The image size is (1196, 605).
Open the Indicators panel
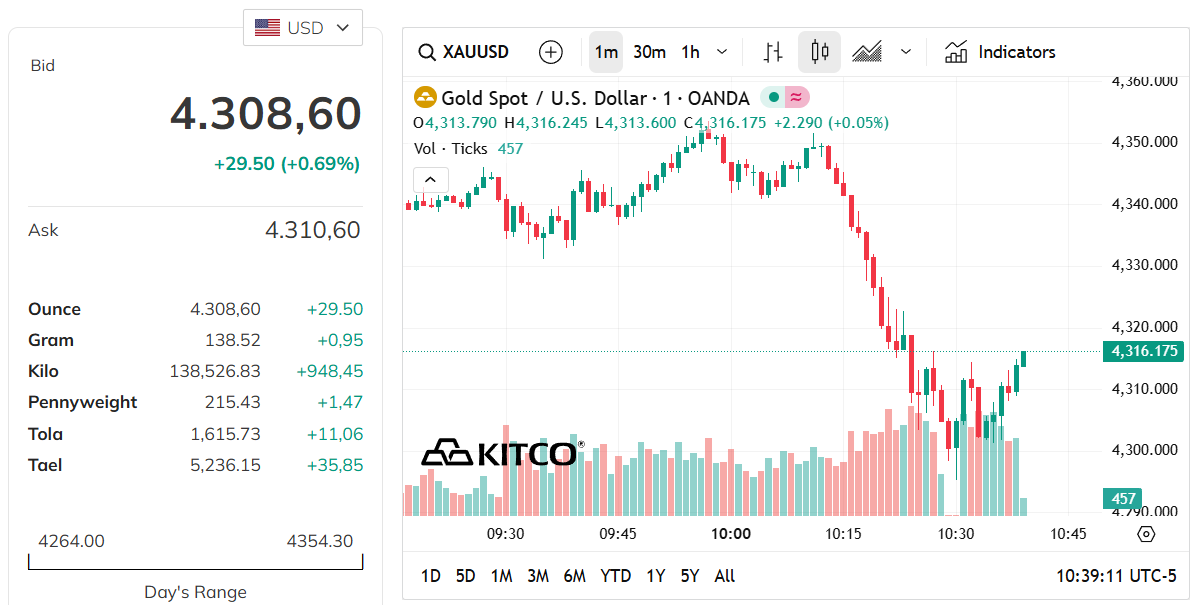(x=1000, y=52)
